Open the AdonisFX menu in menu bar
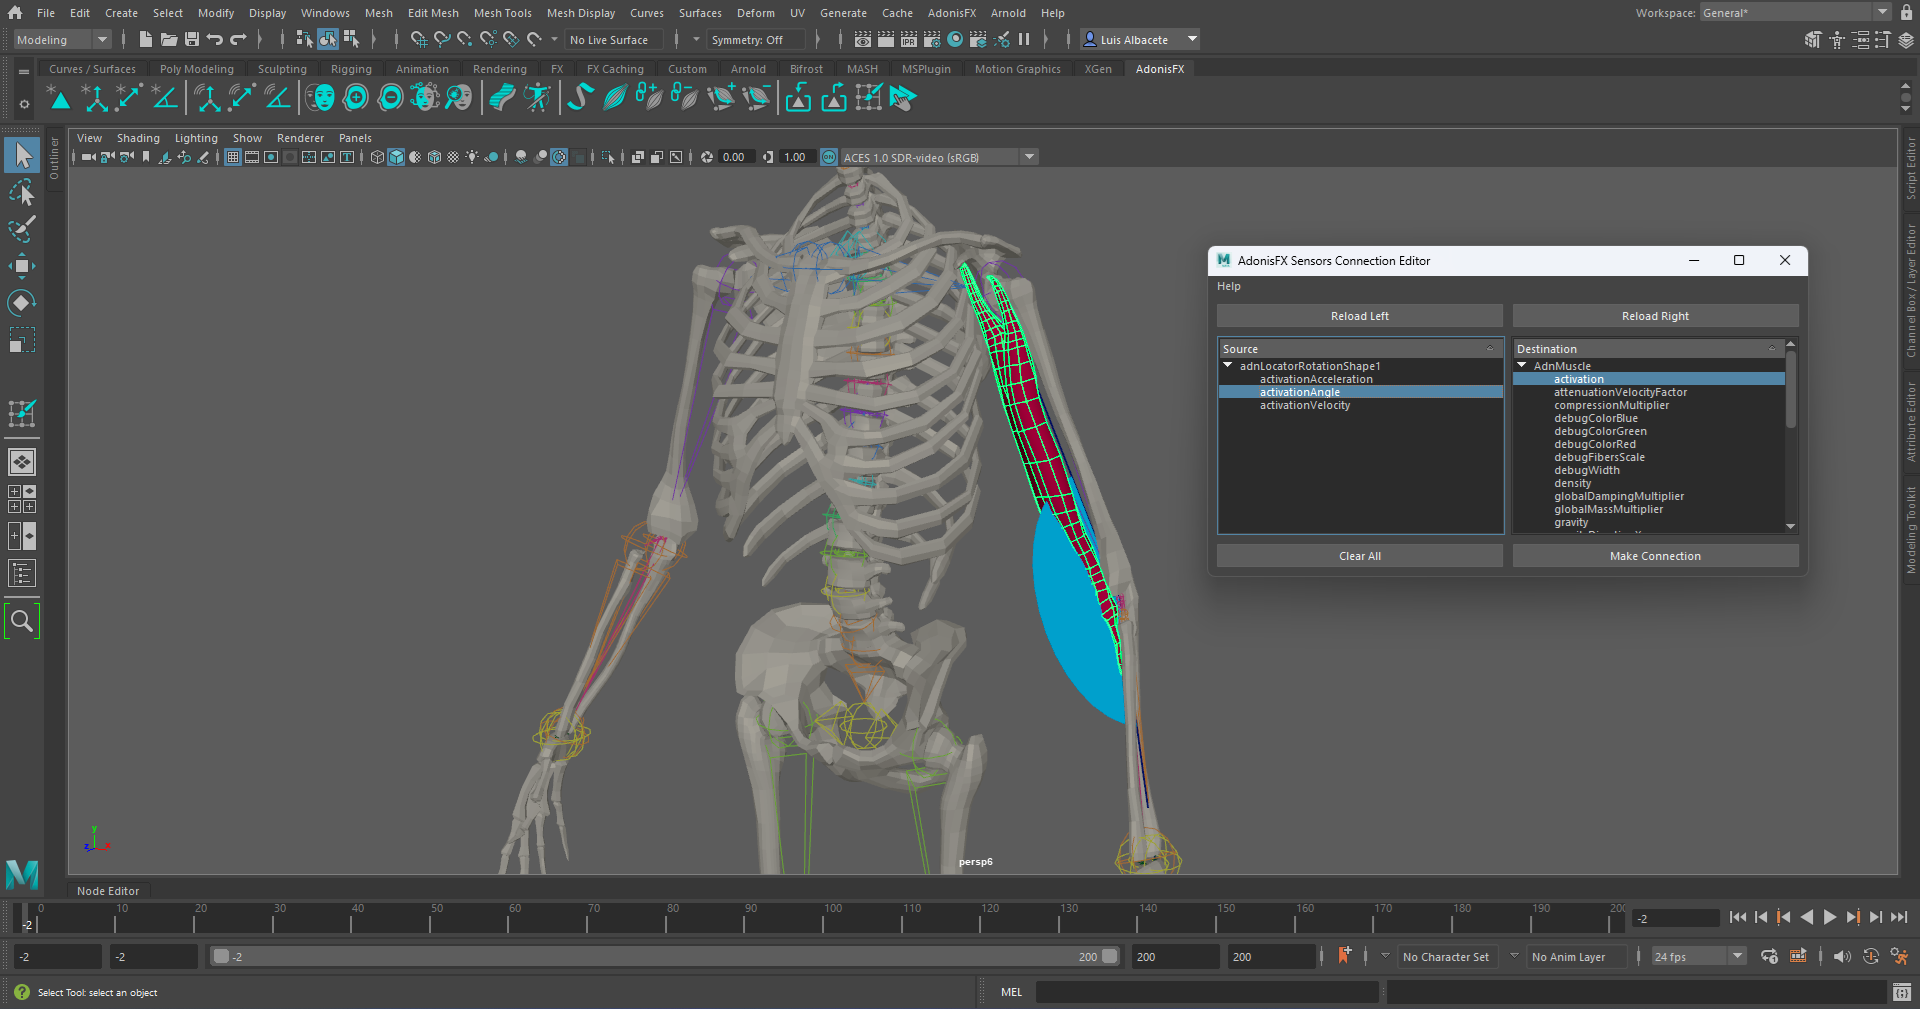Image resolution: width=1920 pixels, height=1009 pixels. (951, 13)
